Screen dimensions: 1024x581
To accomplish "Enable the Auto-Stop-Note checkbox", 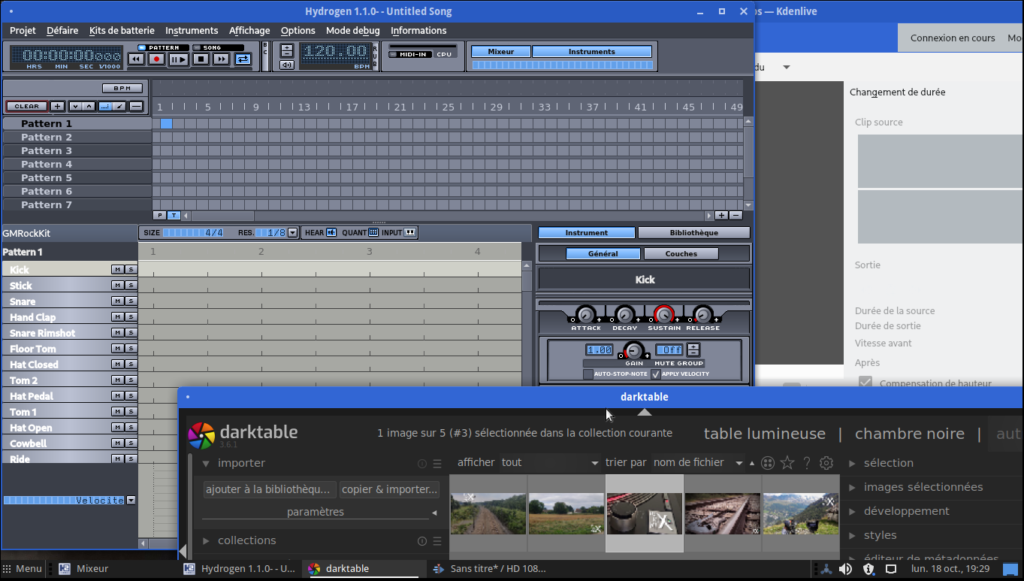I will point(588,374).
